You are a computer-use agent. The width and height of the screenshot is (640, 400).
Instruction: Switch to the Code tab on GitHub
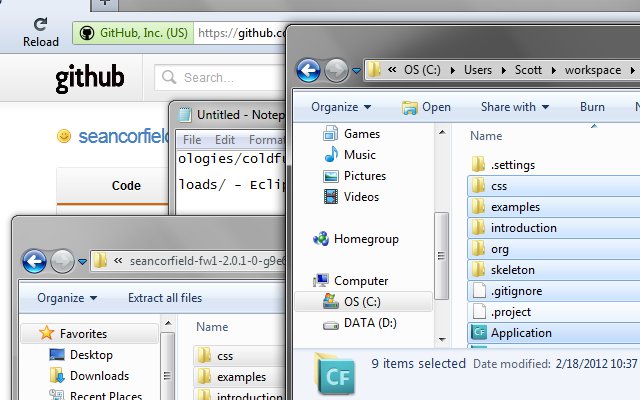[126, 186]
